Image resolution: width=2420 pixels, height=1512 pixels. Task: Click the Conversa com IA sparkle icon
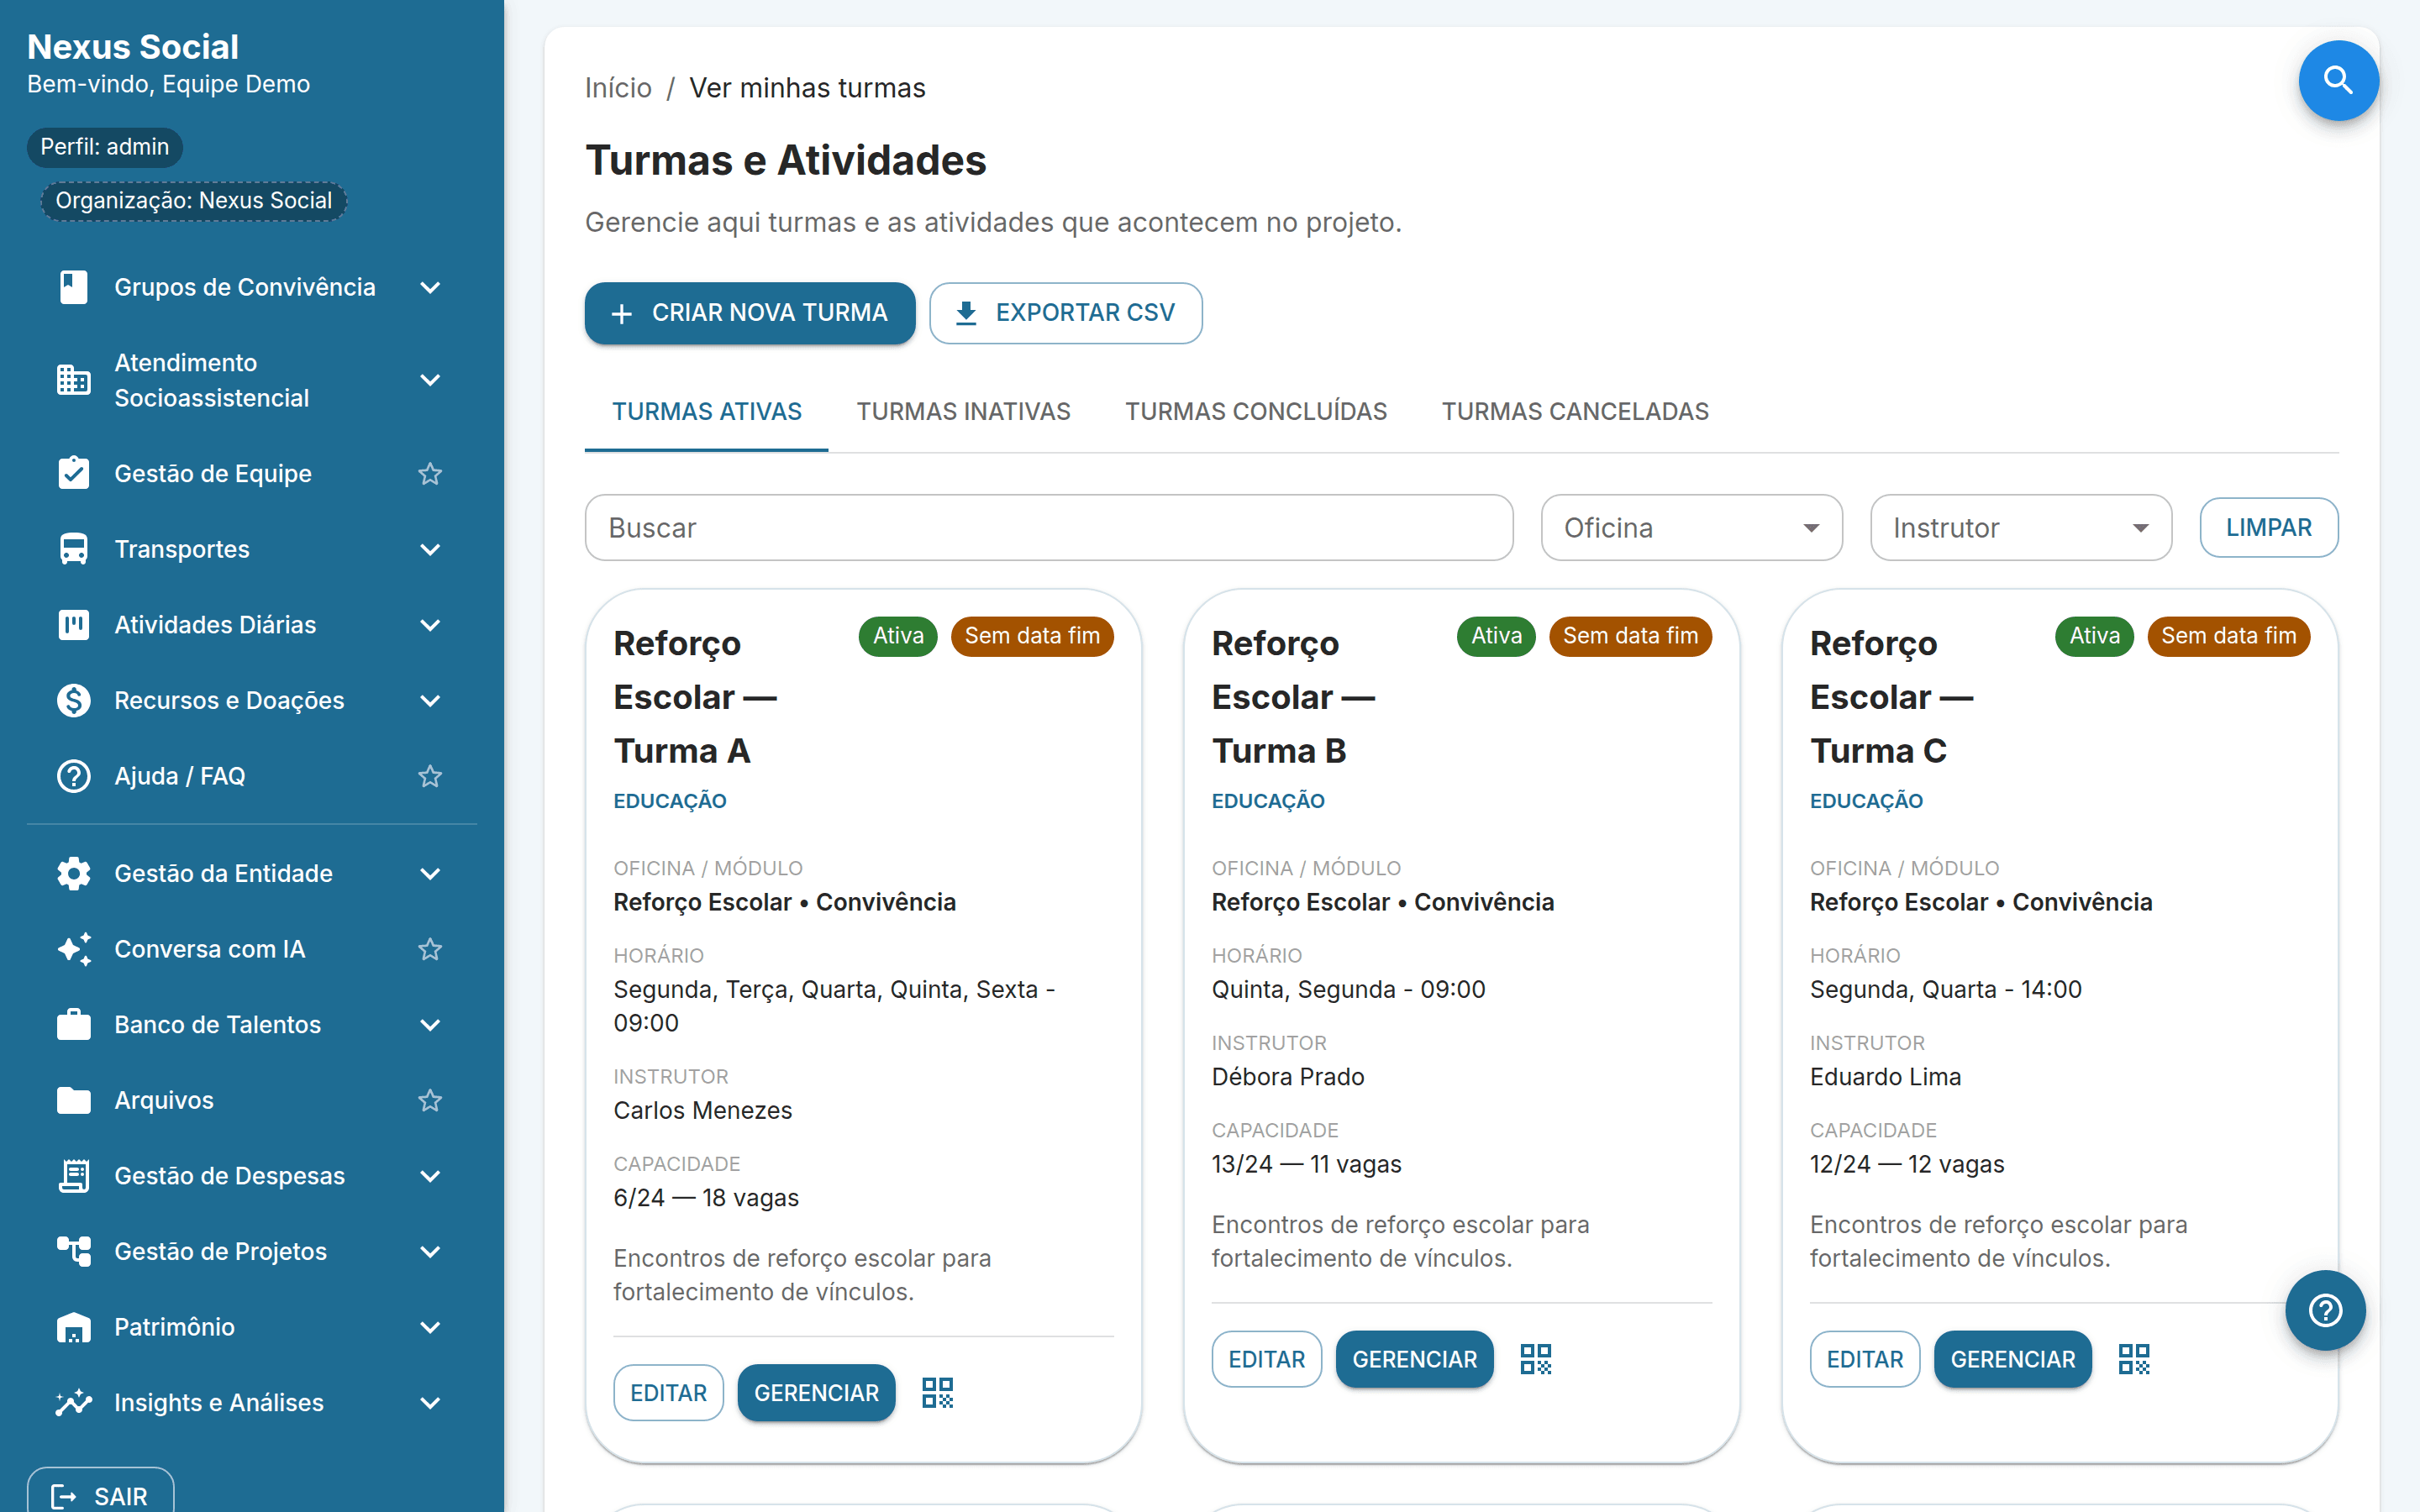(x=74, y=949)
